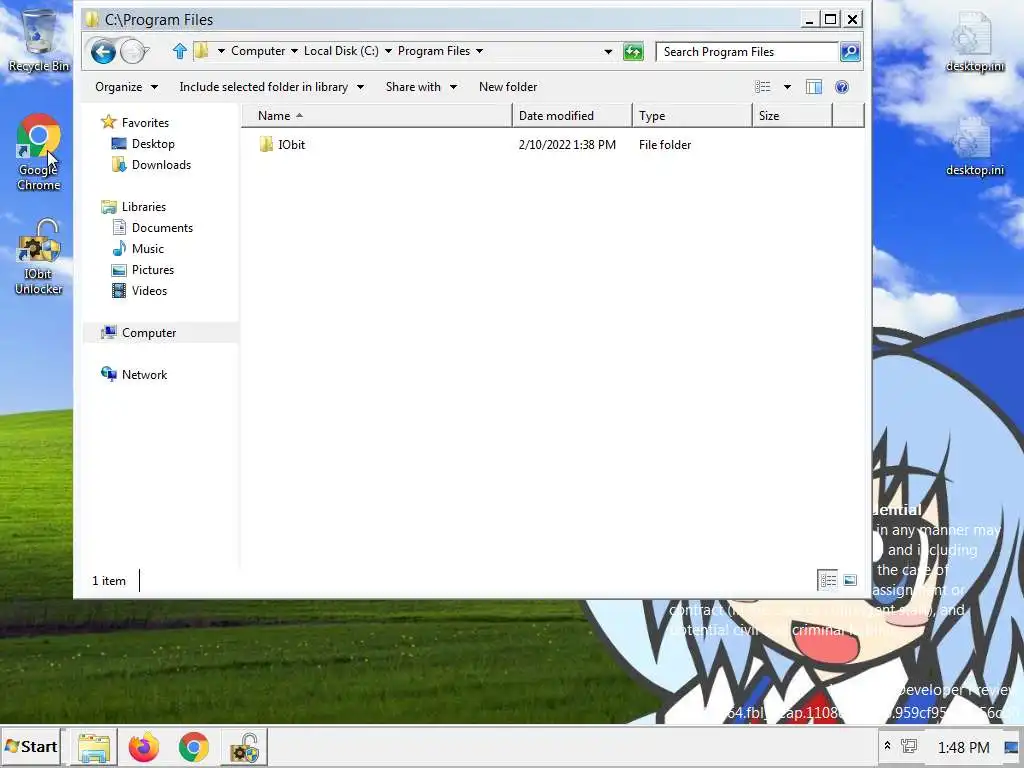
Task: Select Libraries in navigation pane
Action: click(x=144, y=206)
